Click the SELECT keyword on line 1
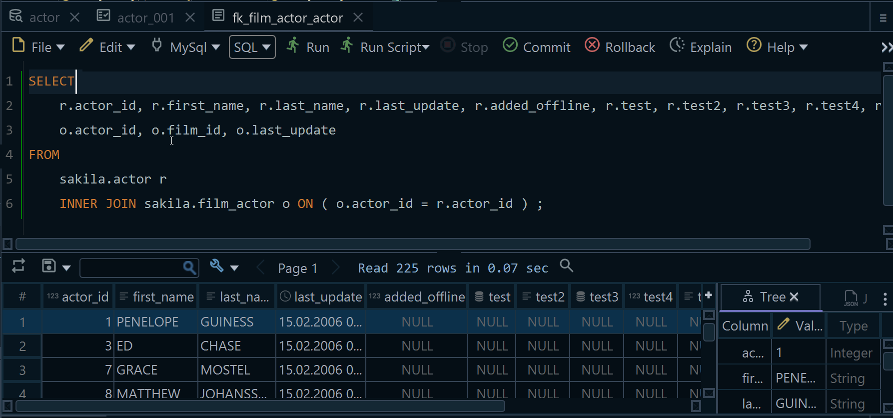893x418 pixels. point(52,81)
